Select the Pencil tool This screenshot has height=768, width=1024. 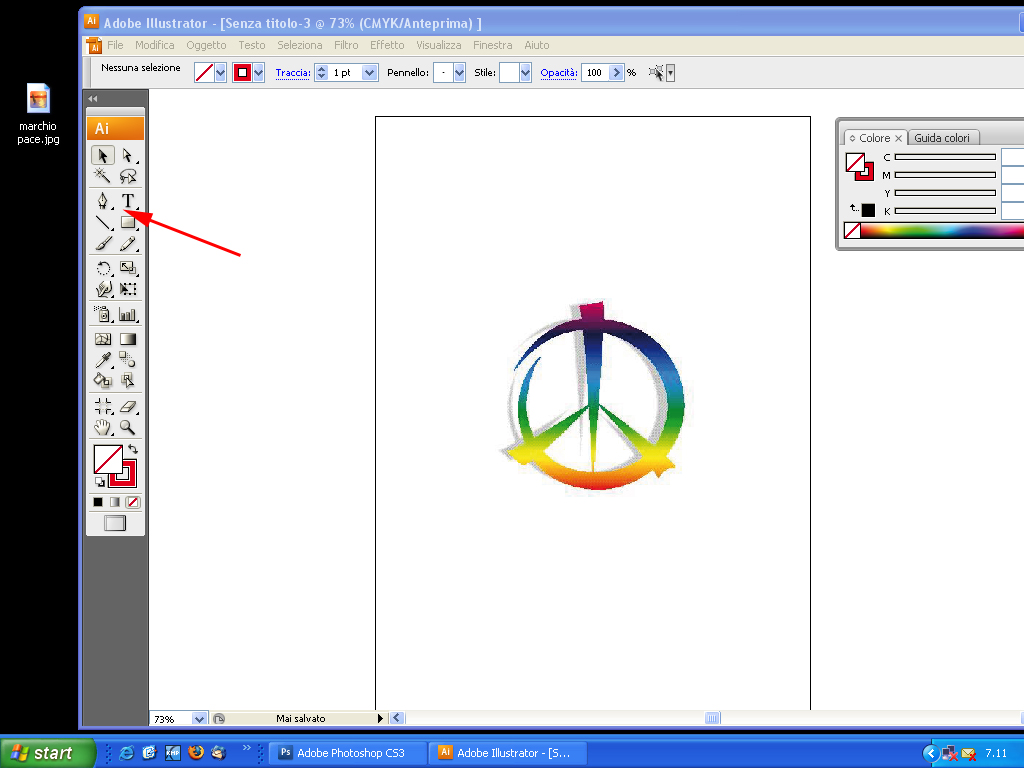(127, 244)
